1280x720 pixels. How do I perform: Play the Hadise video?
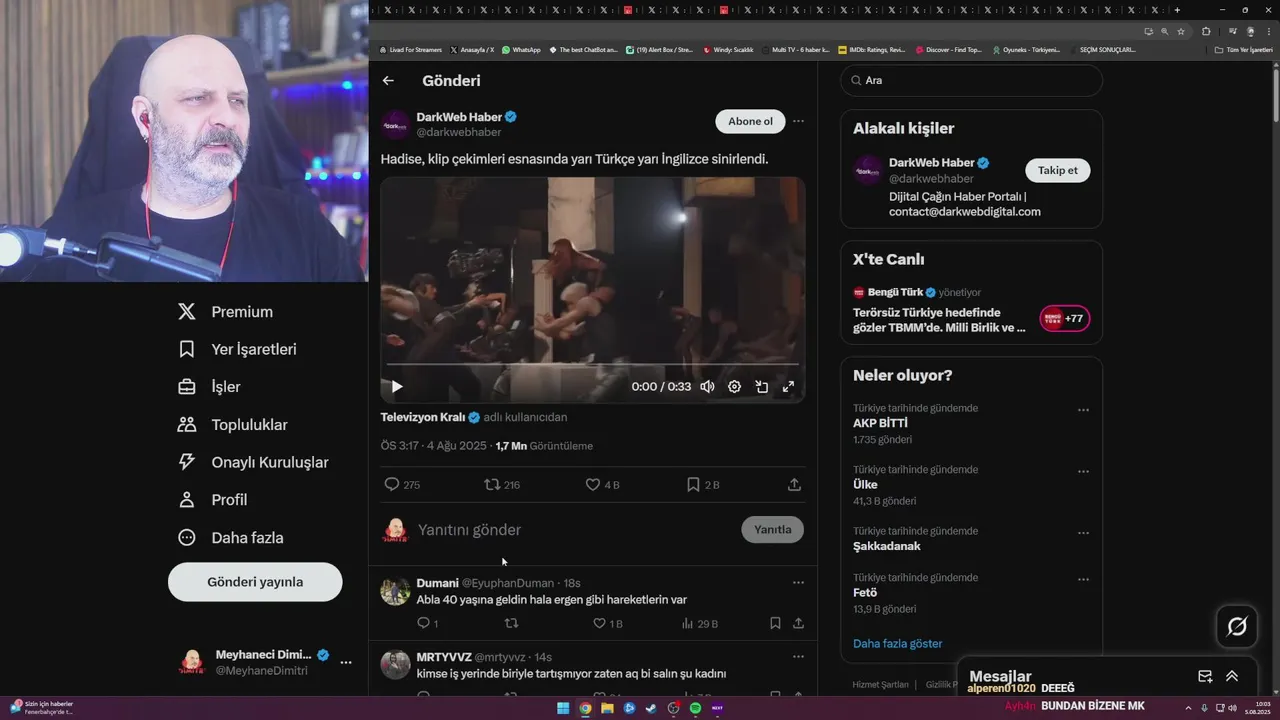(x=397, y=386)
